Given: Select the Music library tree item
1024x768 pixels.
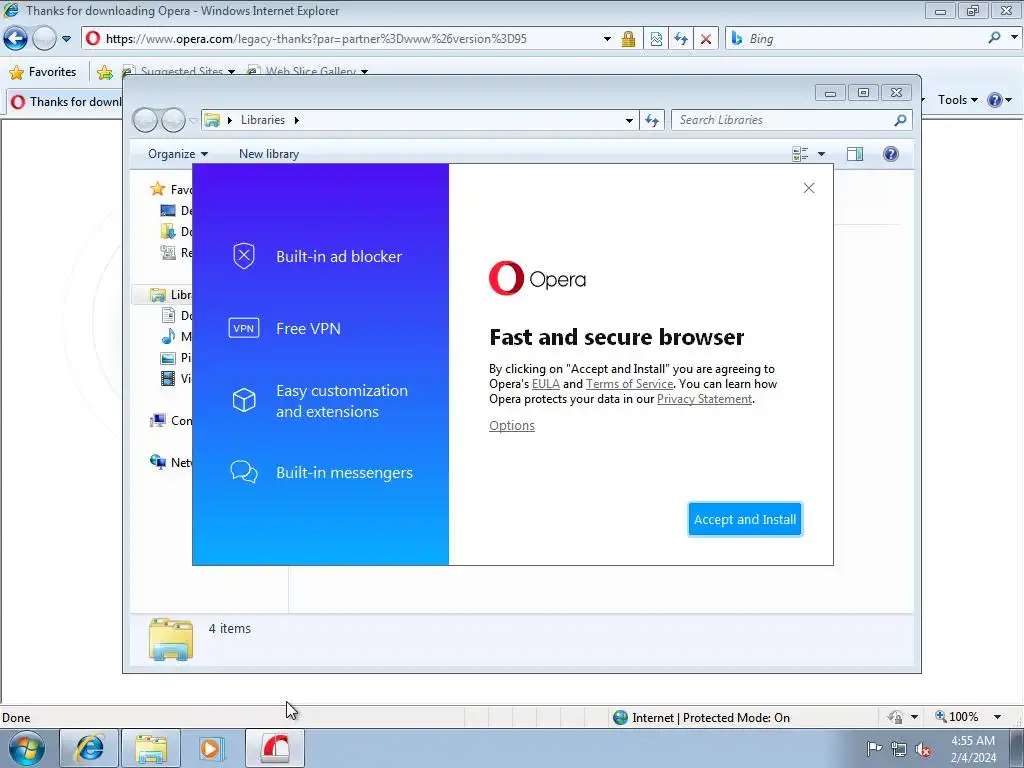Looking at the screenshot, I should [176, 337].
